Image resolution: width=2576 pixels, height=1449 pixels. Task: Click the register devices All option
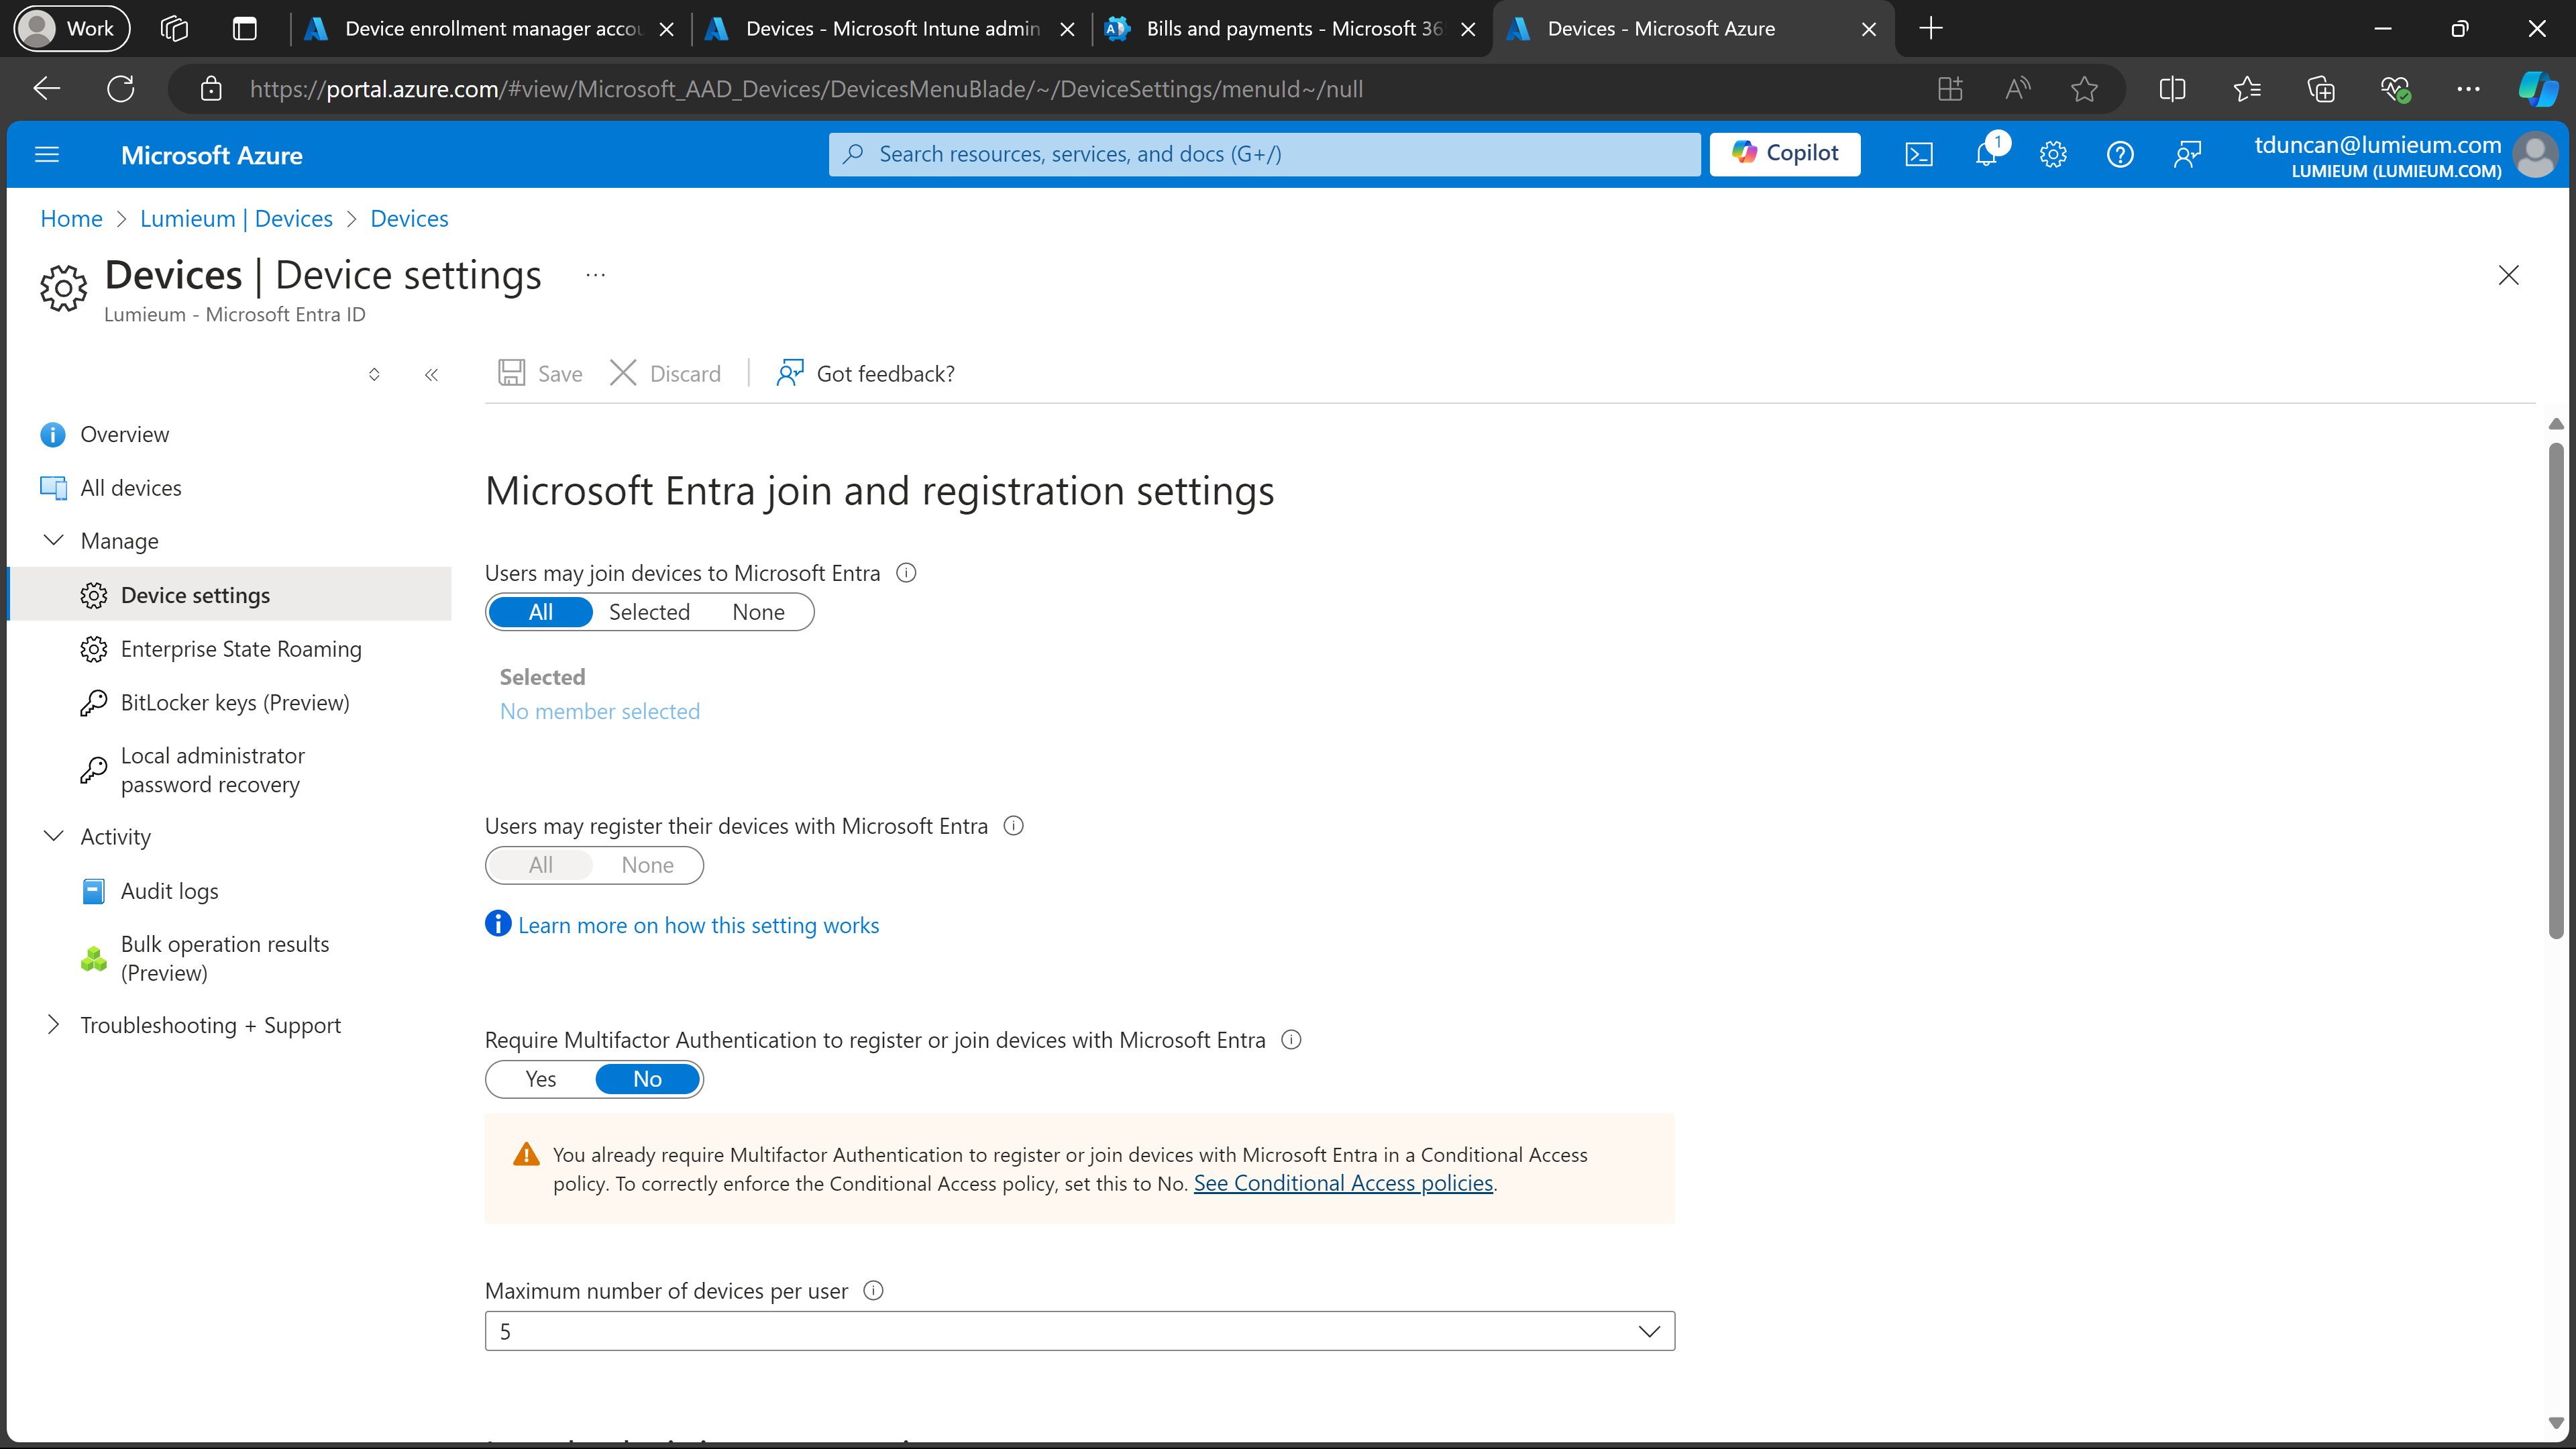541,865
